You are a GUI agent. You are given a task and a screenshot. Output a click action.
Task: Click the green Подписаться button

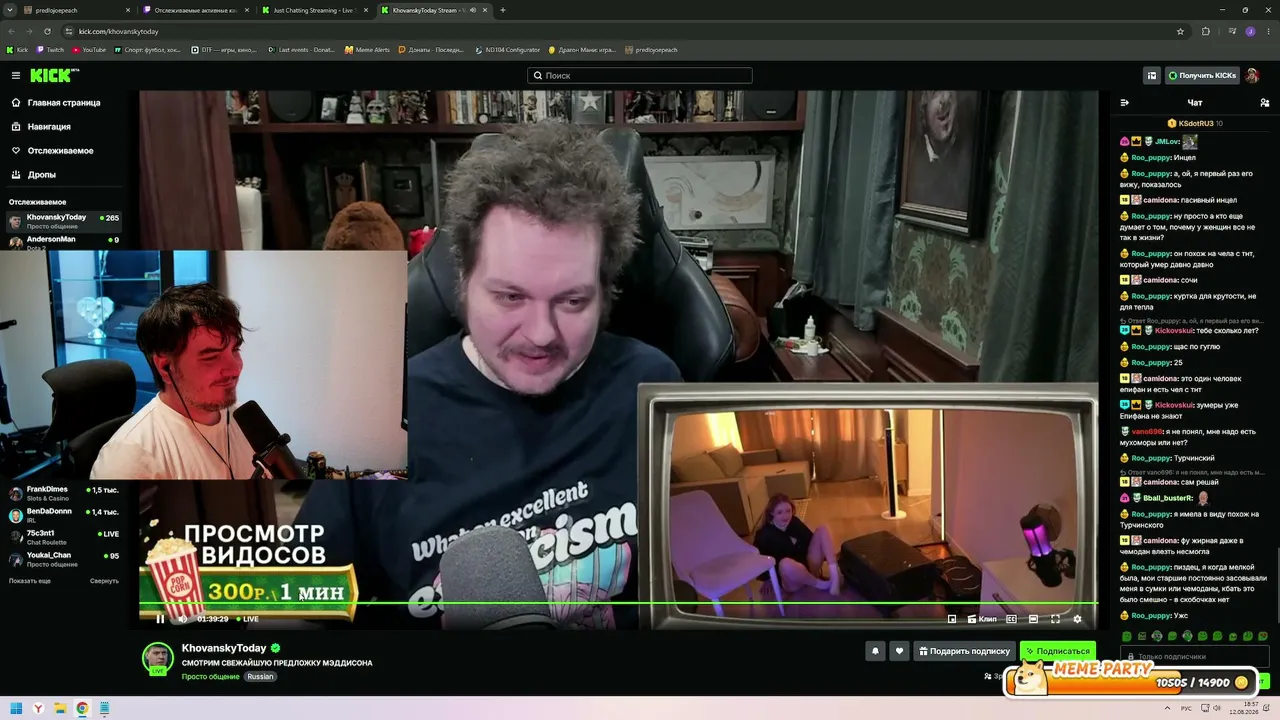click(1057, 651)
